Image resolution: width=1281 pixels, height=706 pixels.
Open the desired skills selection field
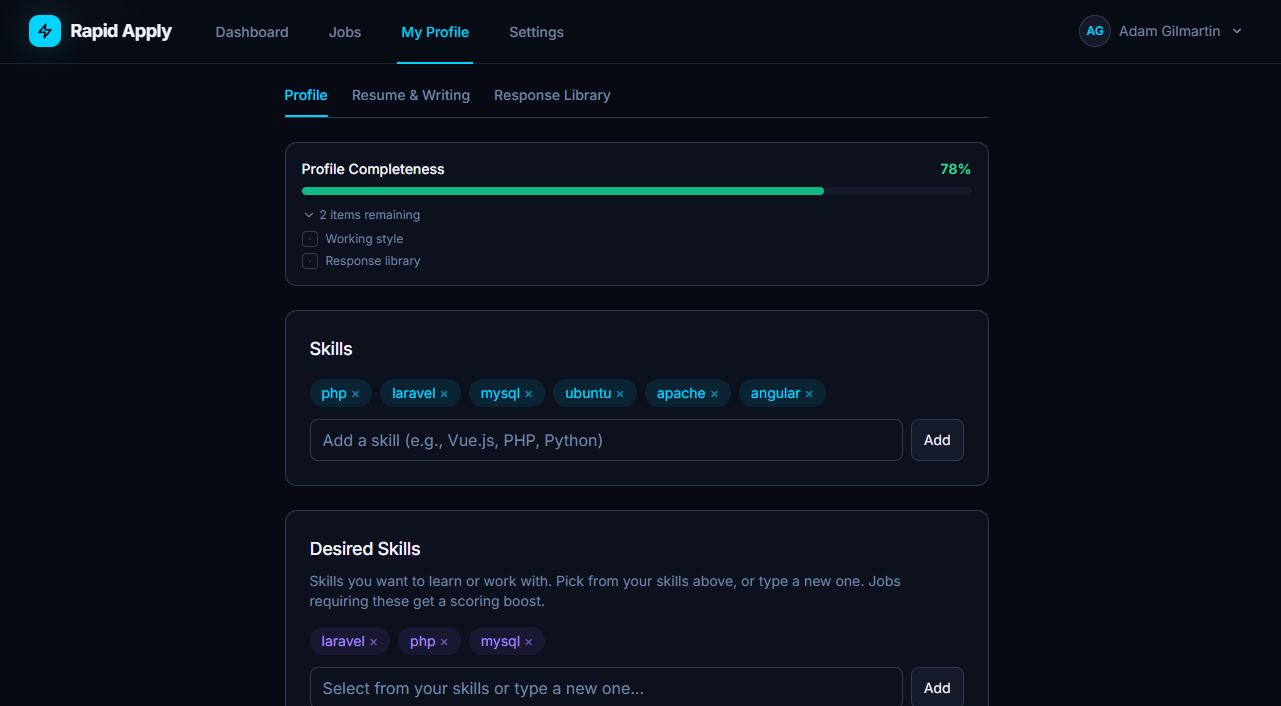point(606,688)
